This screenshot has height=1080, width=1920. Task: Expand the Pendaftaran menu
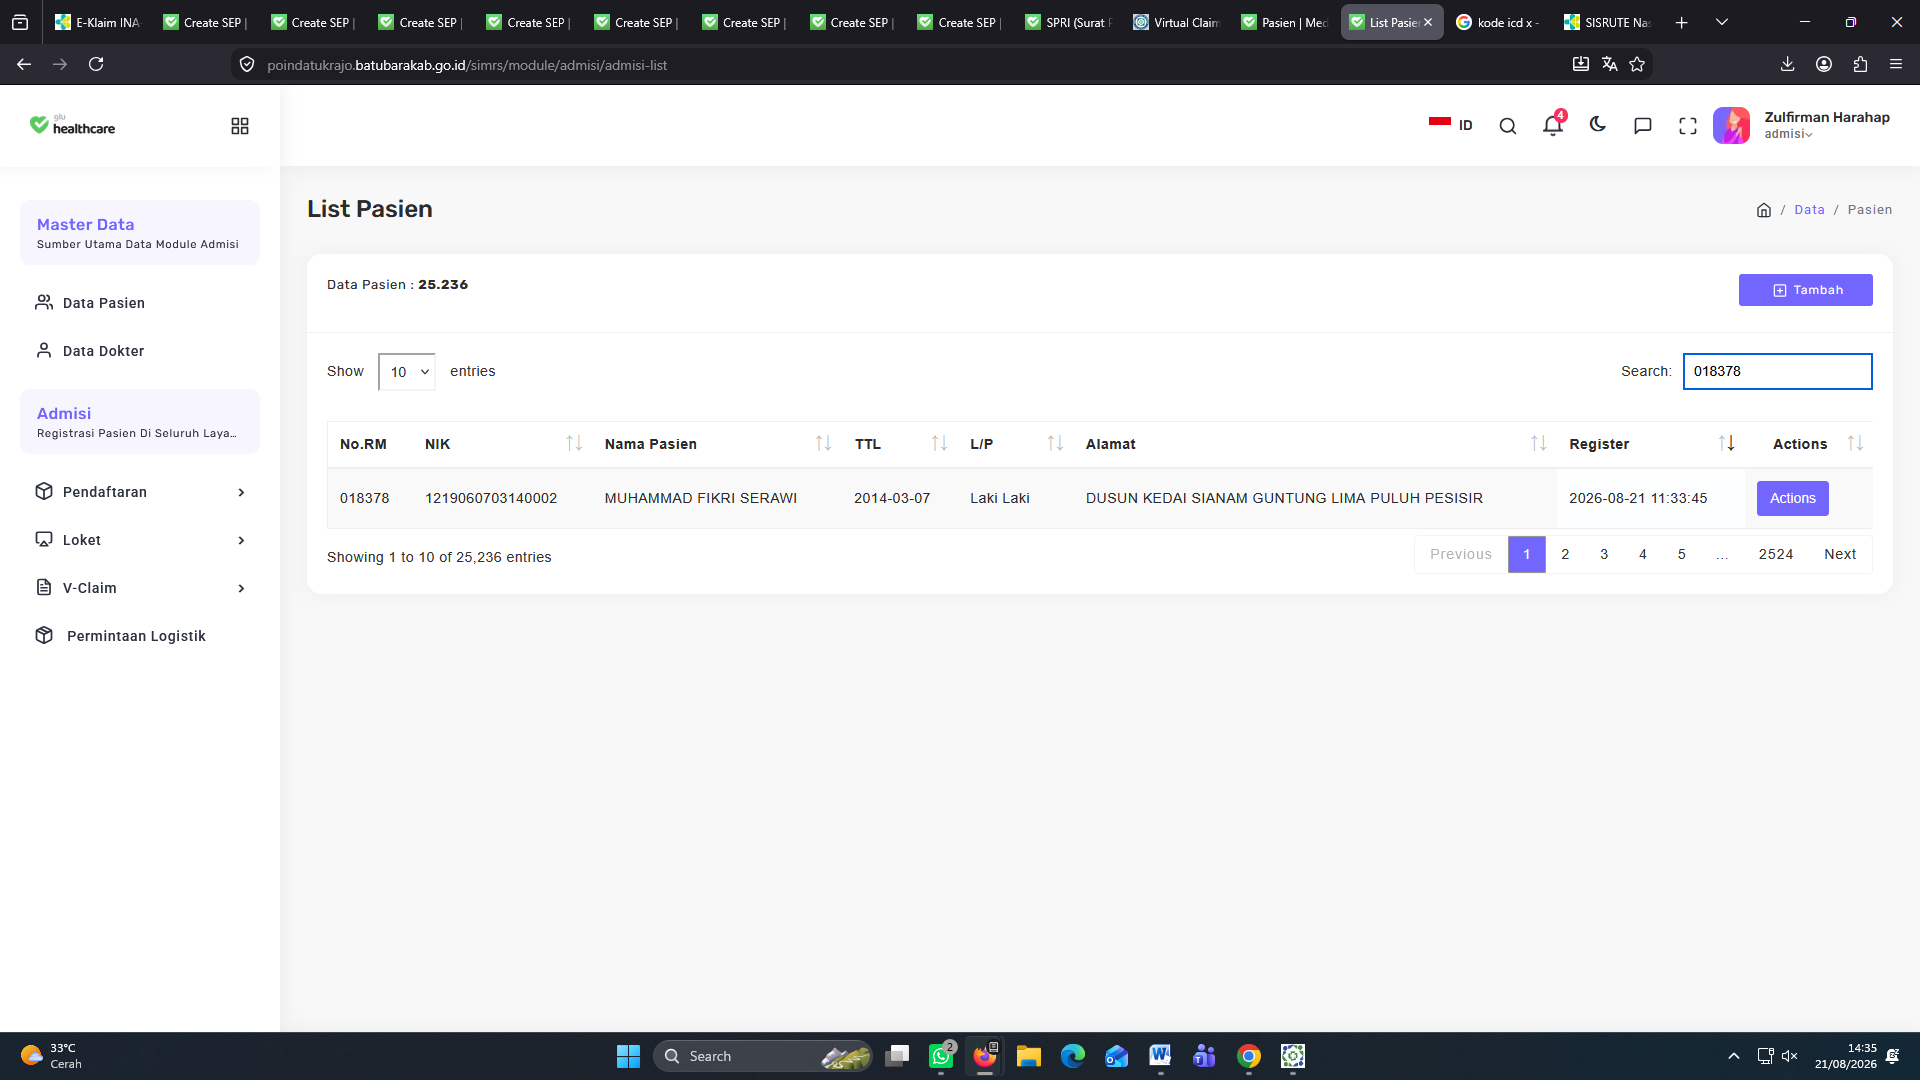pos(140,492)
